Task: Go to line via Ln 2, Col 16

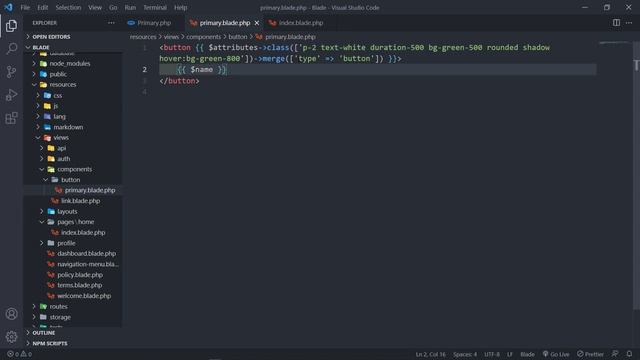Action: (430, 354)
